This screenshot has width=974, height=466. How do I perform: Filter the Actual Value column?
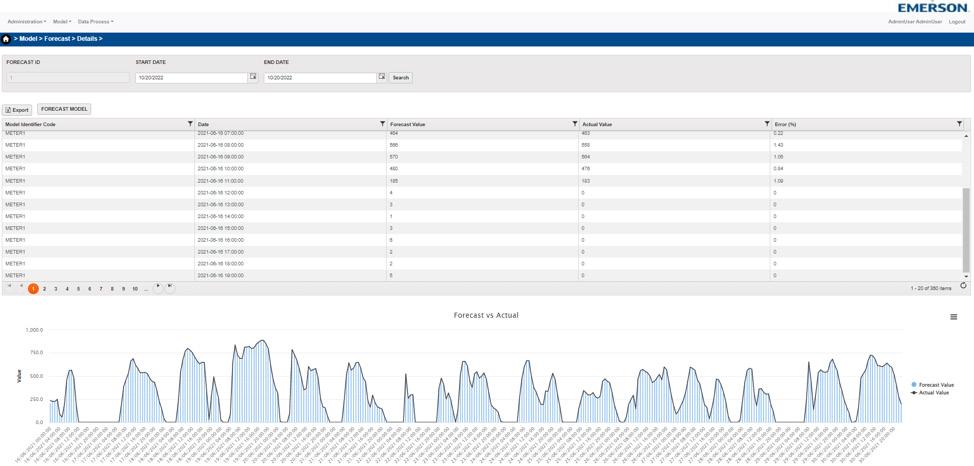[767, 124]
